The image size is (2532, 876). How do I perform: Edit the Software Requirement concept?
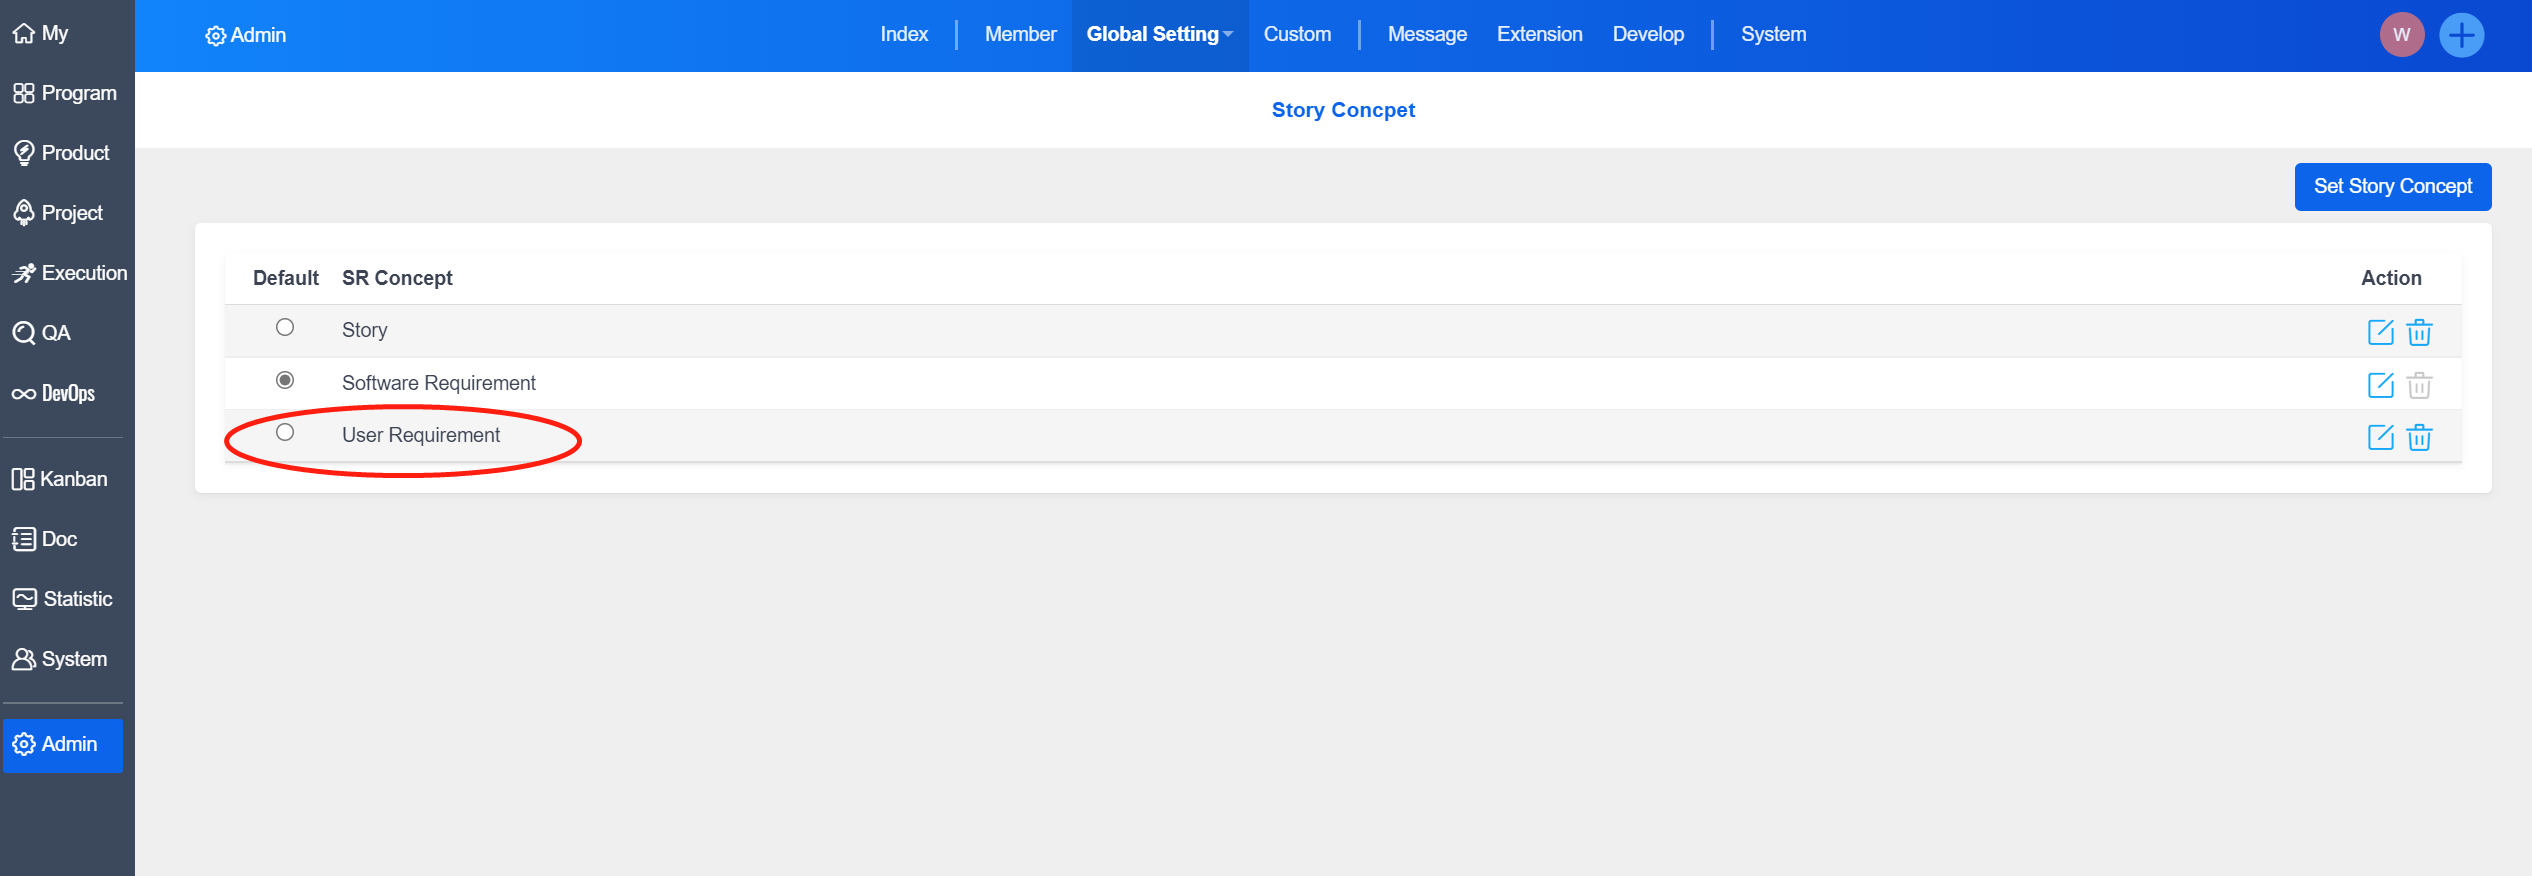tap(2380, 385)
